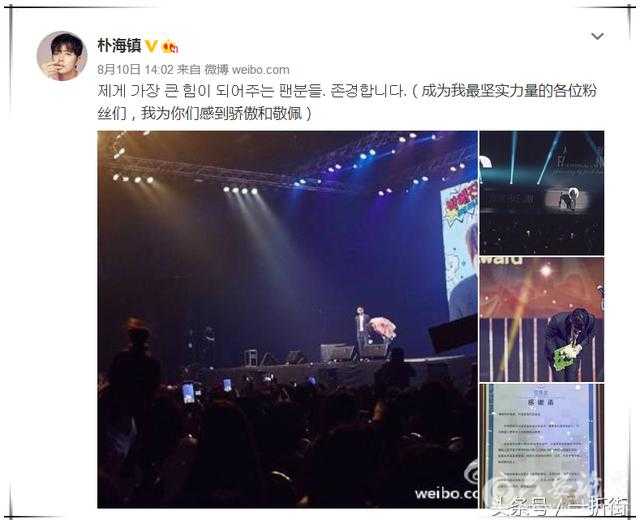Viewport: 640px width, 524px height.
Task: Click the weibo.co watermark text
Action: (446, 494)
